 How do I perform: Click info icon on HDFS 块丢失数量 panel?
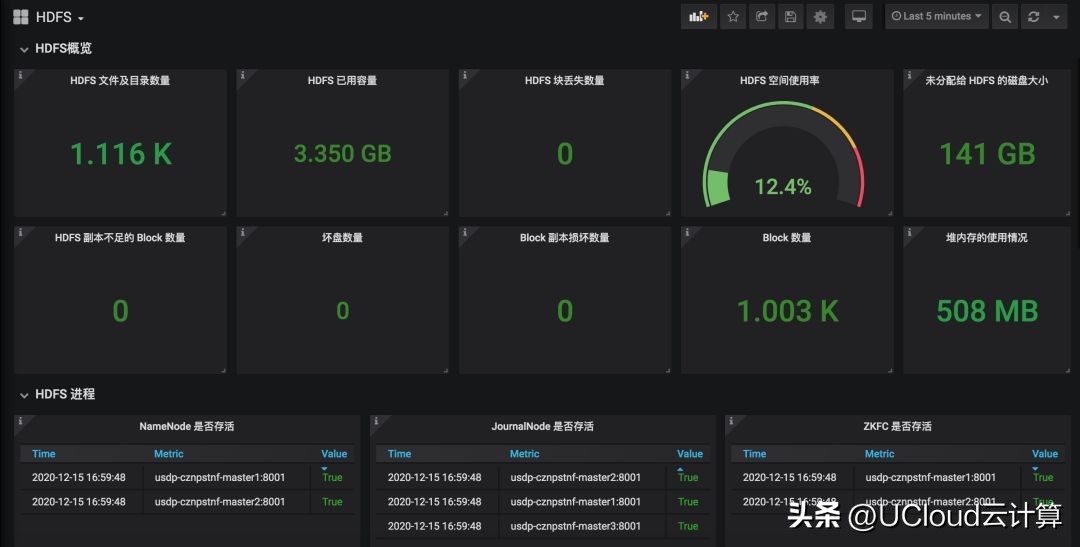[x=465, y=75]
